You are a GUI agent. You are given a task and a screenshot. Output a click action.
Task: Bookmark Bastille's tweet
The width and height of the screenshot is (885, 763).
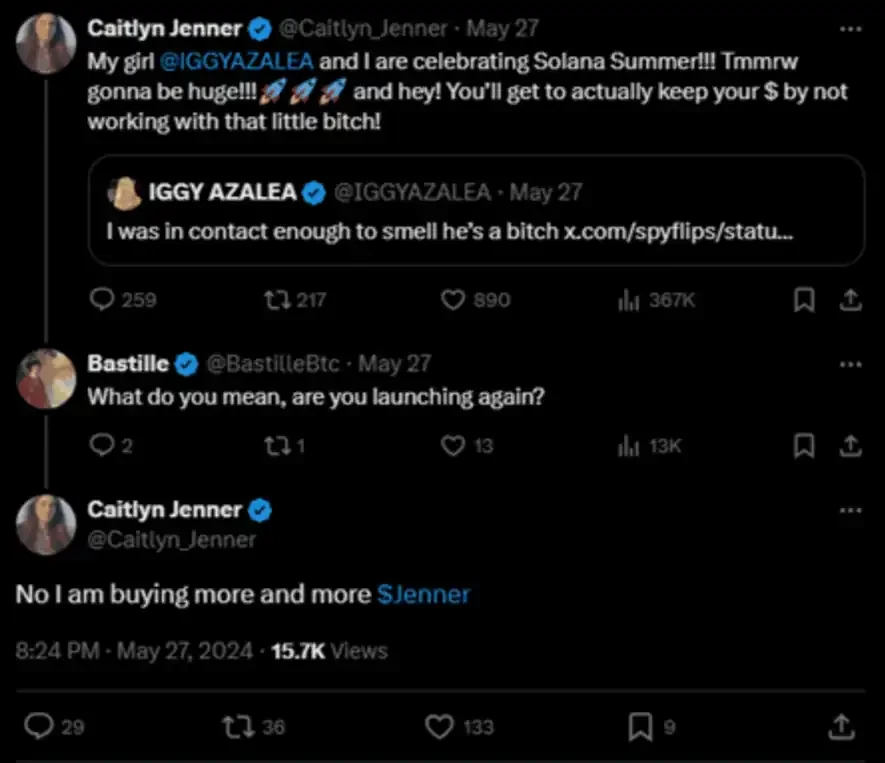pos(803,445)
